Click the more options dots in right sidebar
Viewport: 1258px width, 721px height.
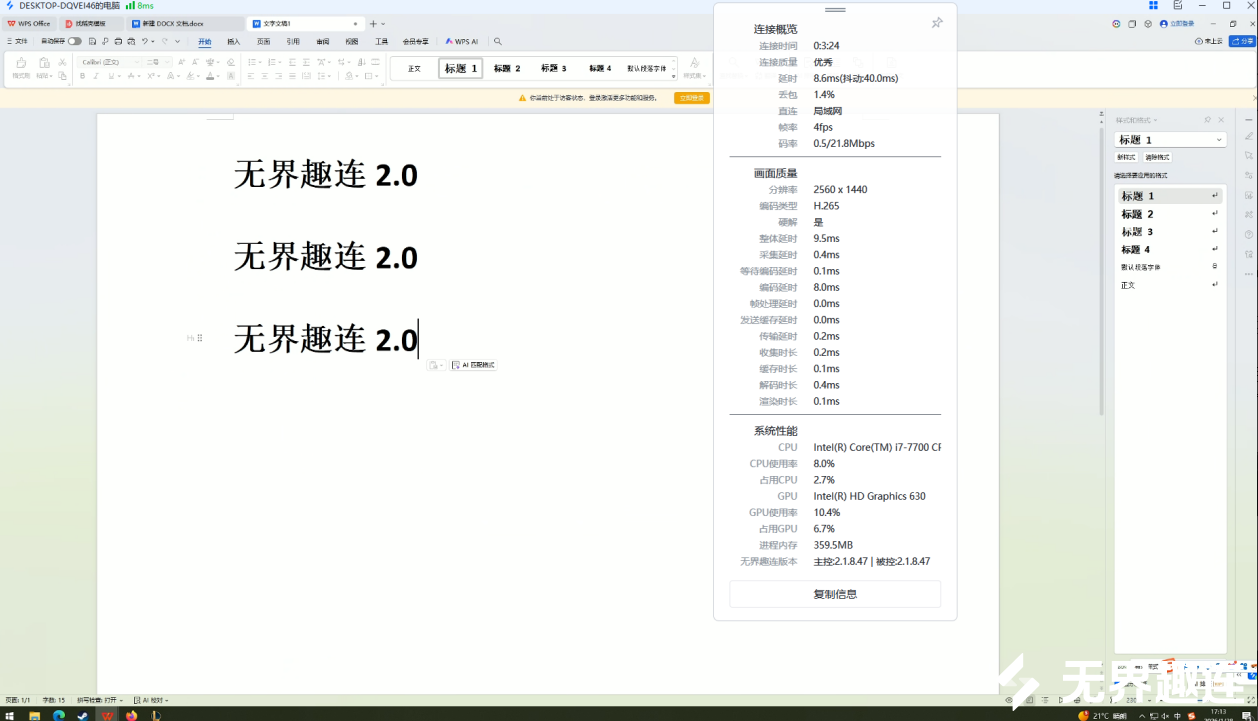point(1248,273)
